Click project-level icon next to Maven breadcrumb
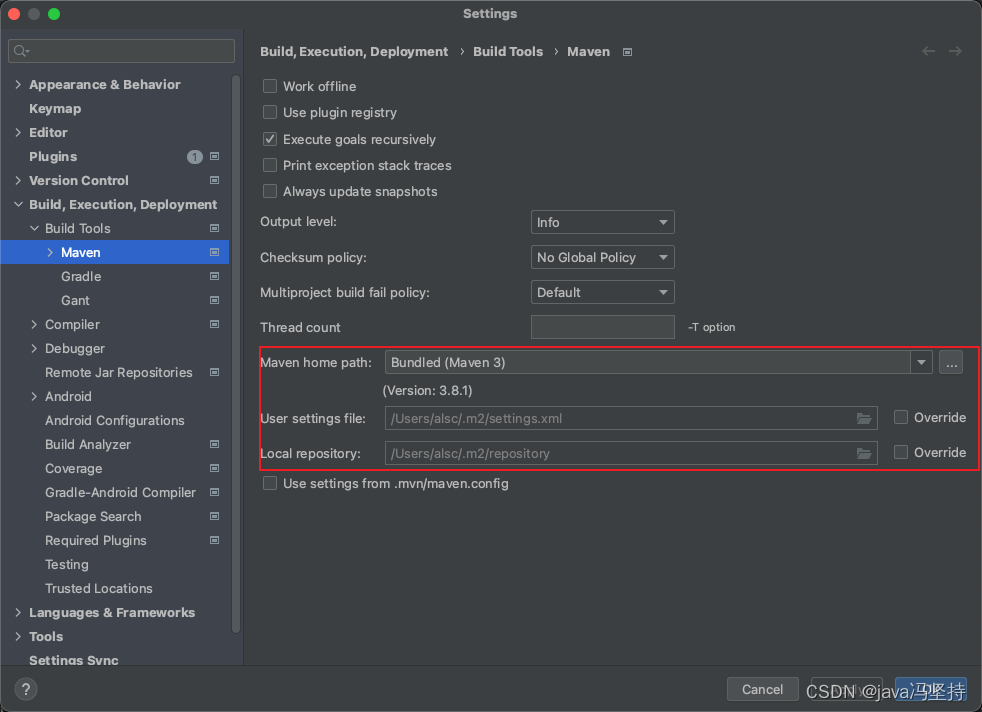The height and width of the screenshot is (712, 982). click(x=627, y=52)
